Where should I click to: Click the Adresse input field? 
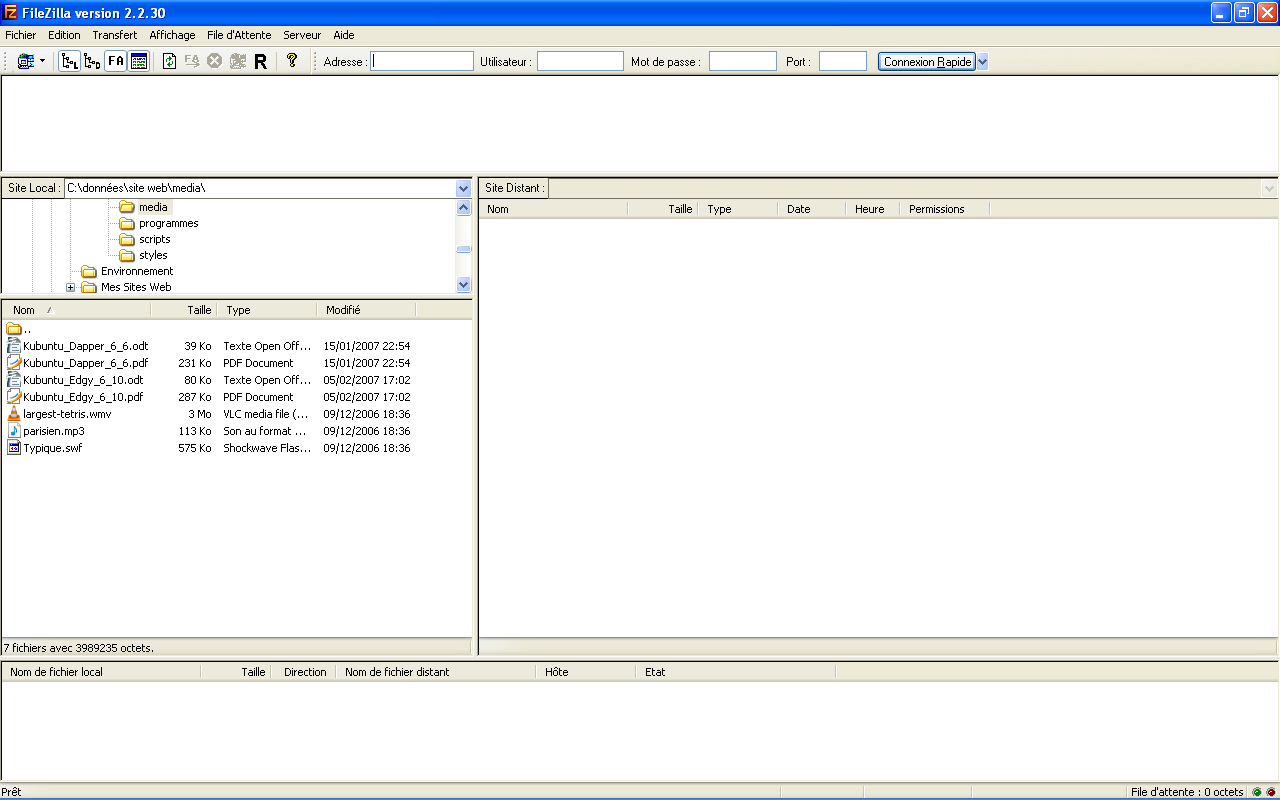pos(422,61)
